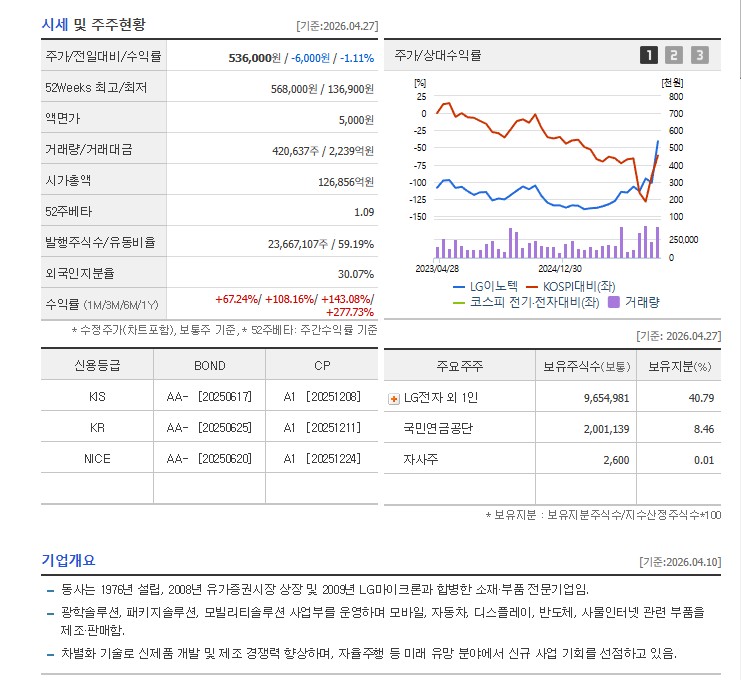
Task: Click the BOND column header
Action: (210, 366)
